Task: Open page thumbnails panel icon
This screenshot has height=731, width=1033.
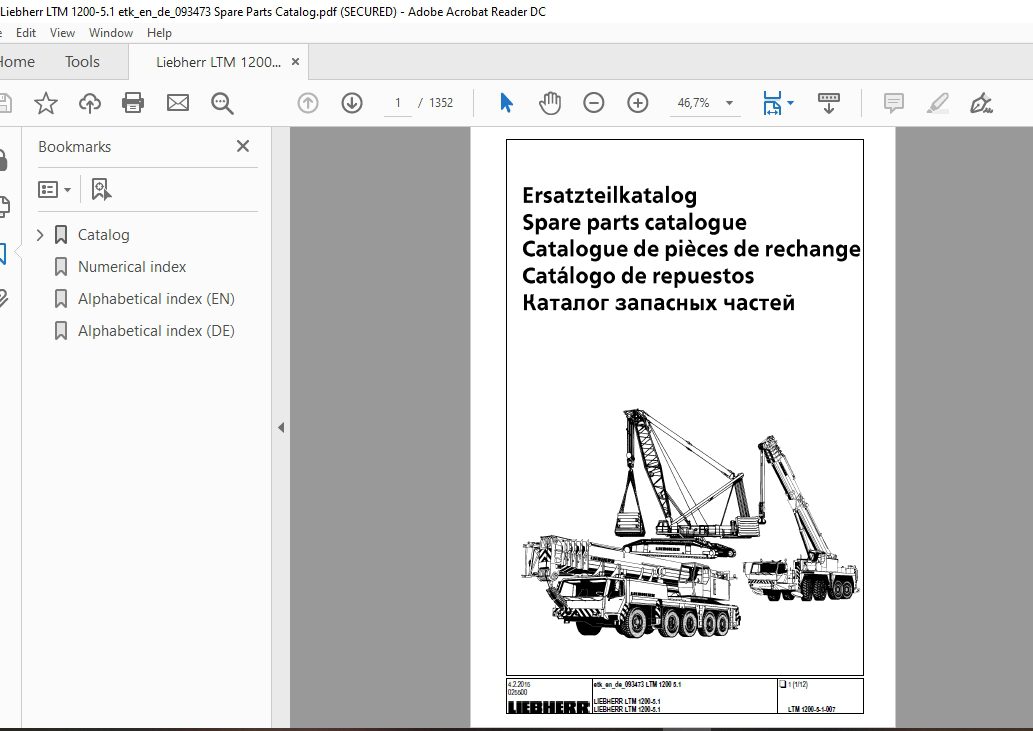Action: click(x=3, y=206)
